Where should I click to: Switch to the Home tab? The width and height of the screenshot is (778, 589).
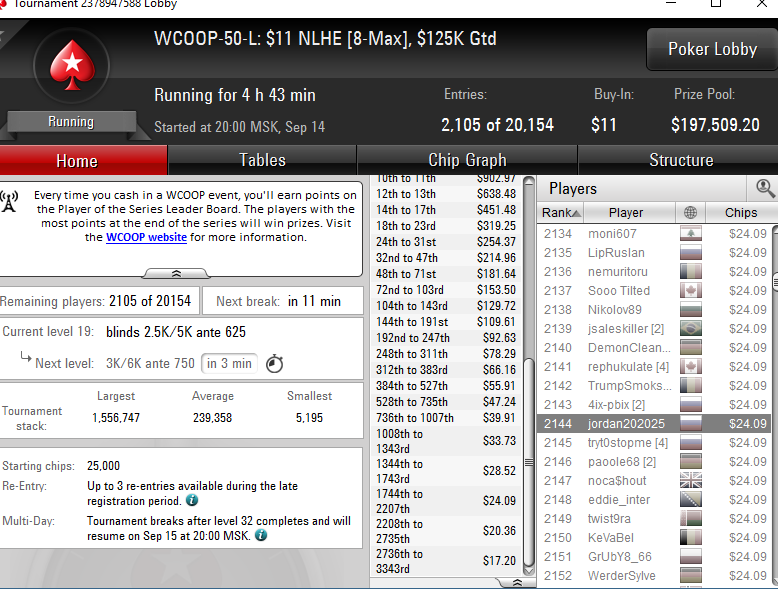pyautogui.click(x=83, y=160)
